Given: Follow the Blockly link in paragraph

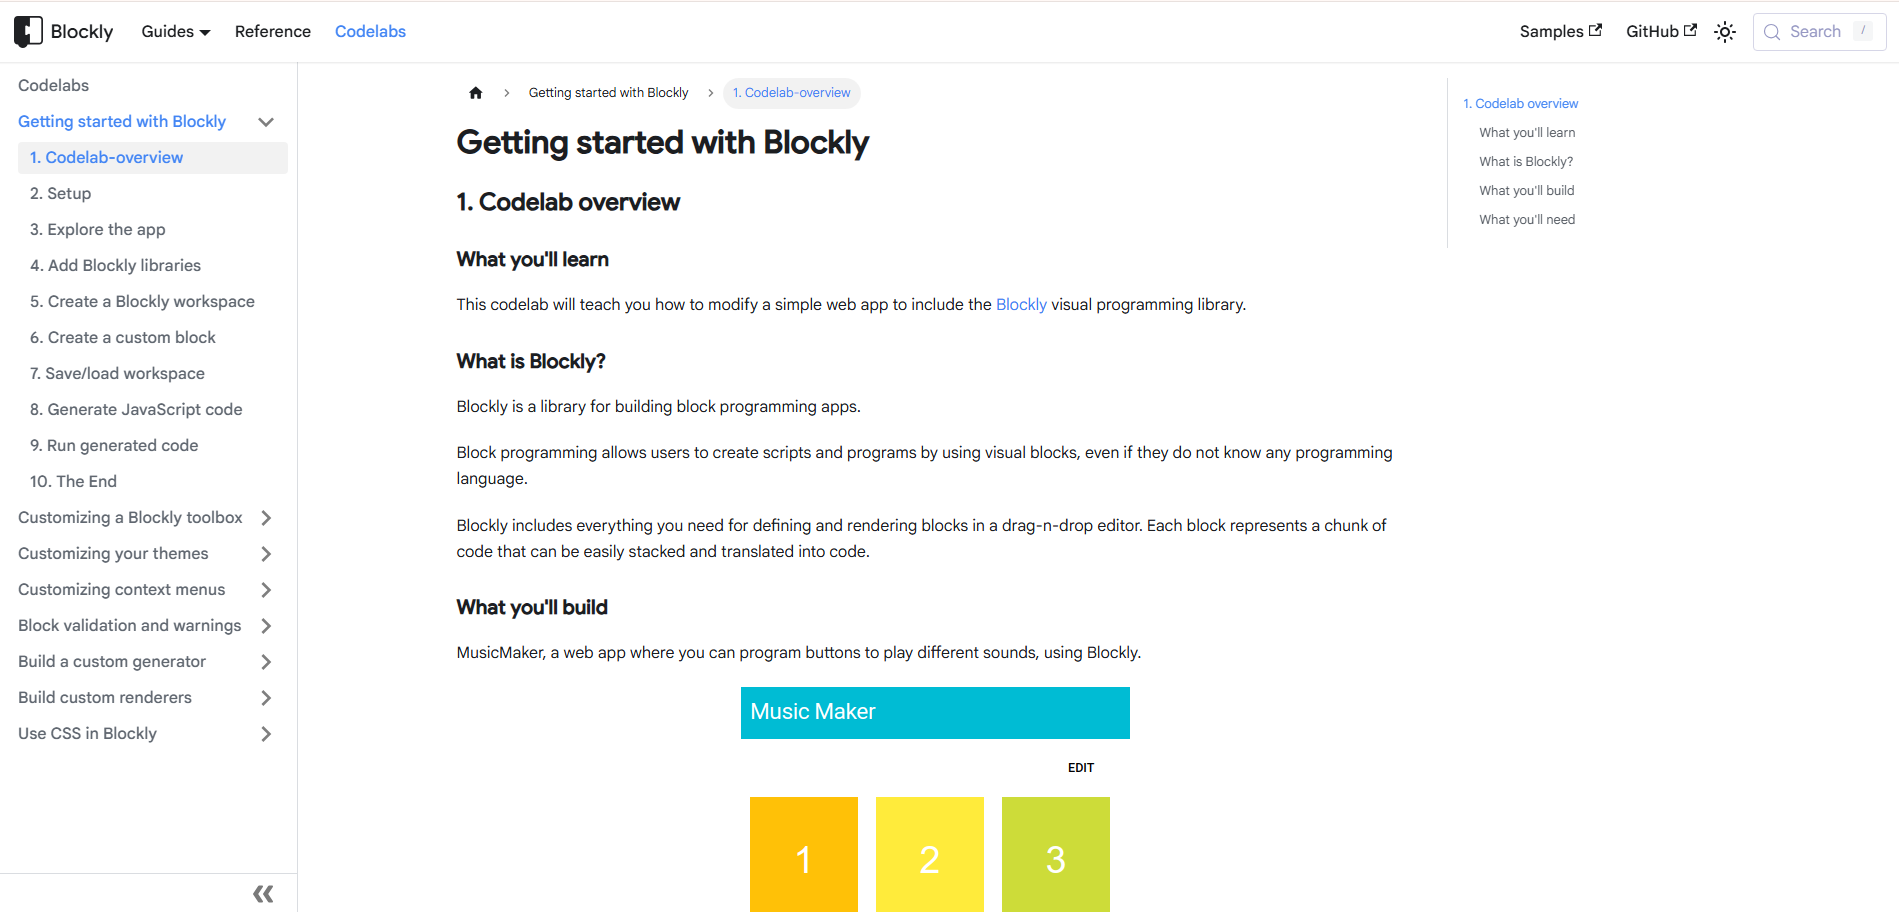Looking at the screenshot, I should [x=1021, y=305].
